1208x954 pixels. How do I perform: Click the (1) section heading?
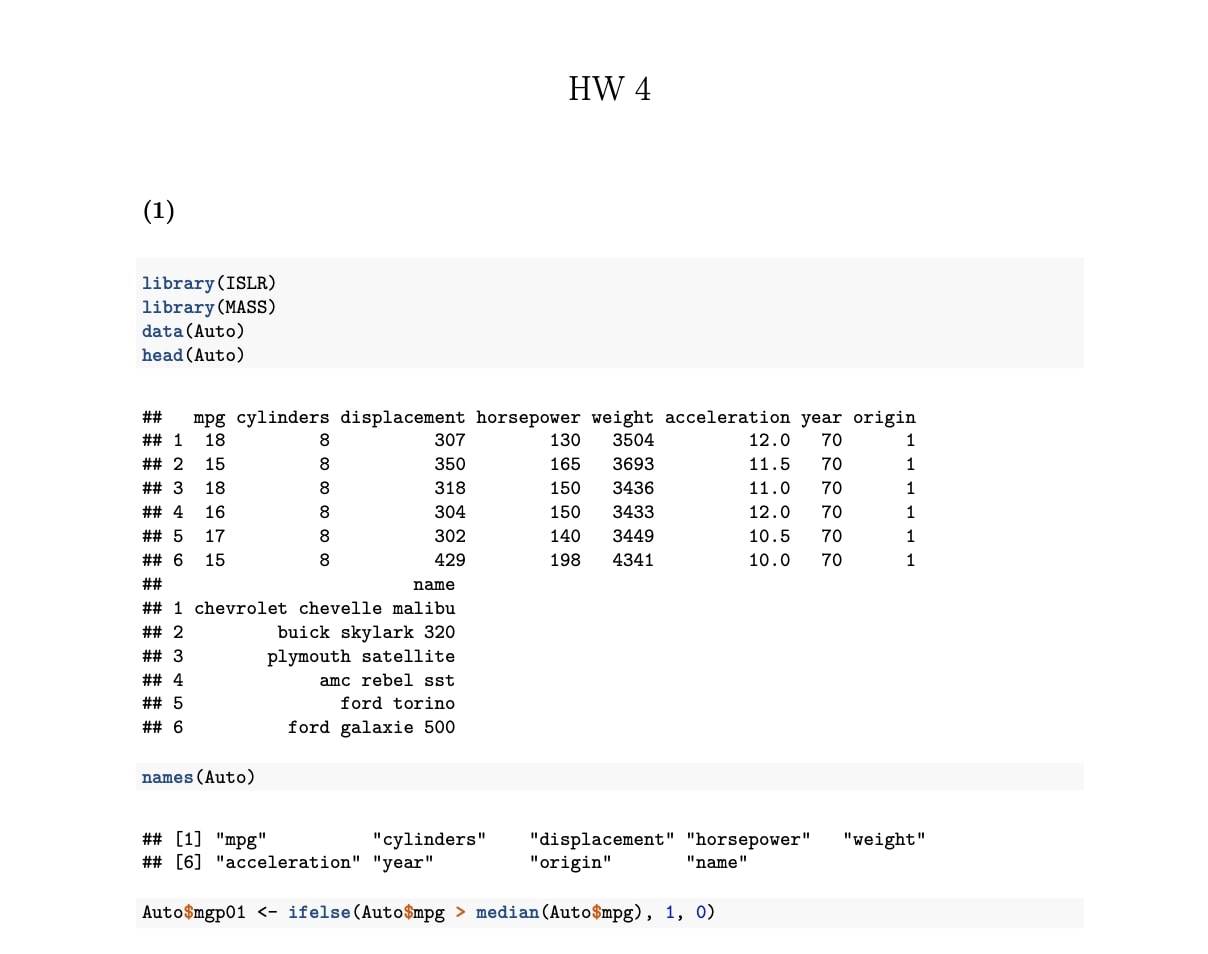pos(159,211)
